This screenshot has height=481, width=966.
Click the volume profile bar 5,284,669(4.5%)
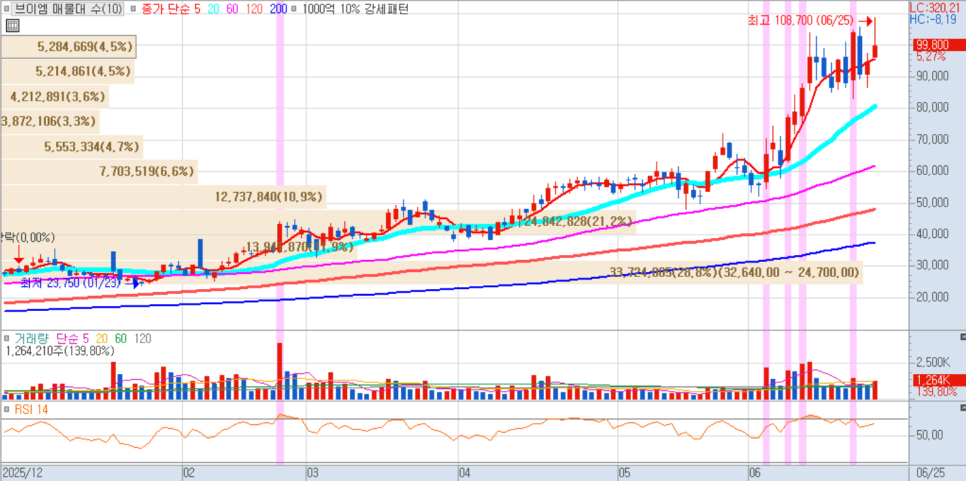point(68,46)
